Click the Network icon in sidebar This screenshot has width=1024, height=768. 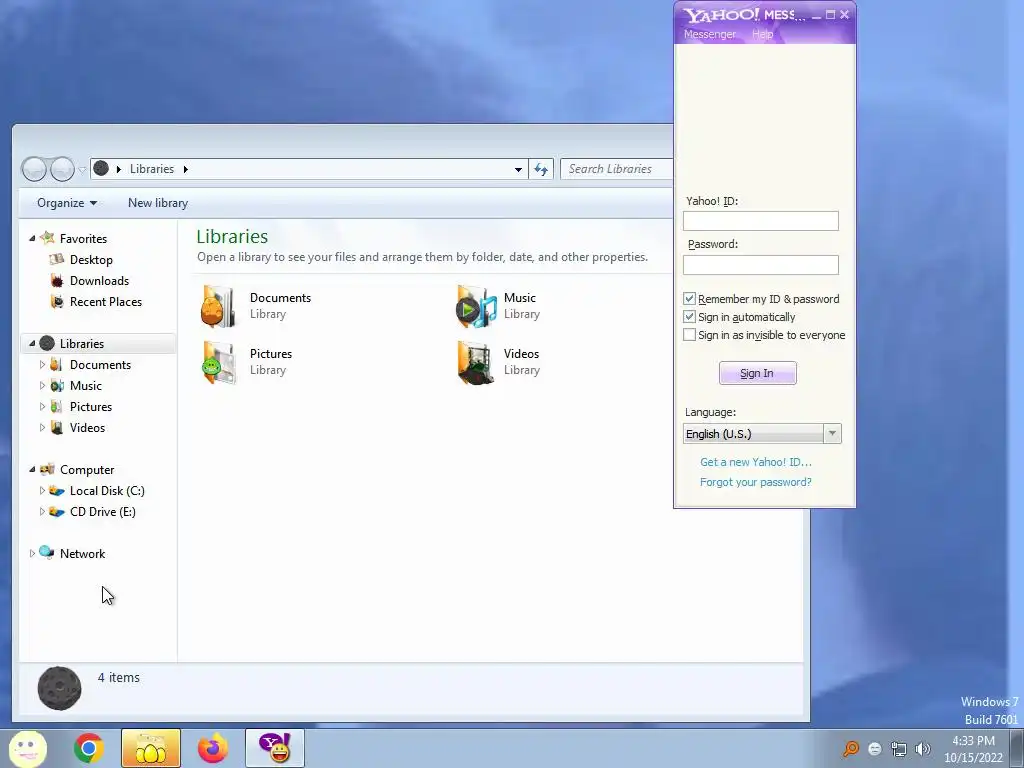coord(46,552)
